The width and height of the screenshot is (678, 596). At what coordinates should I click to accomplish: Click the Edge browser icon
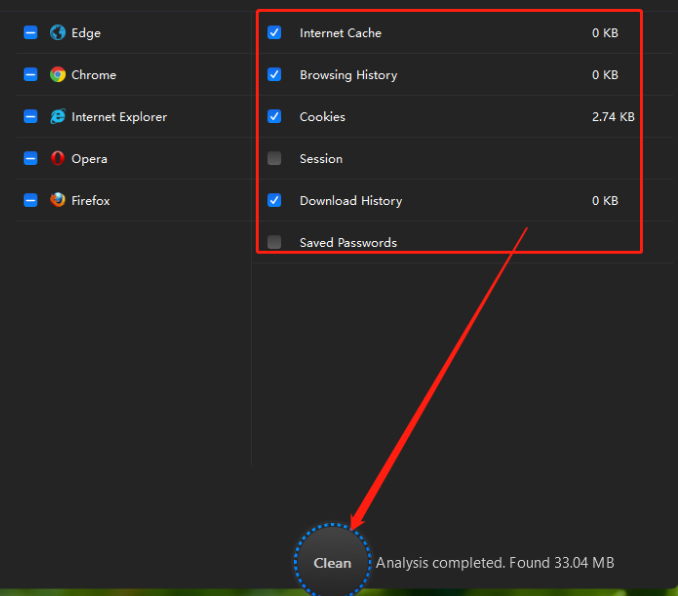tap(58, 32)
